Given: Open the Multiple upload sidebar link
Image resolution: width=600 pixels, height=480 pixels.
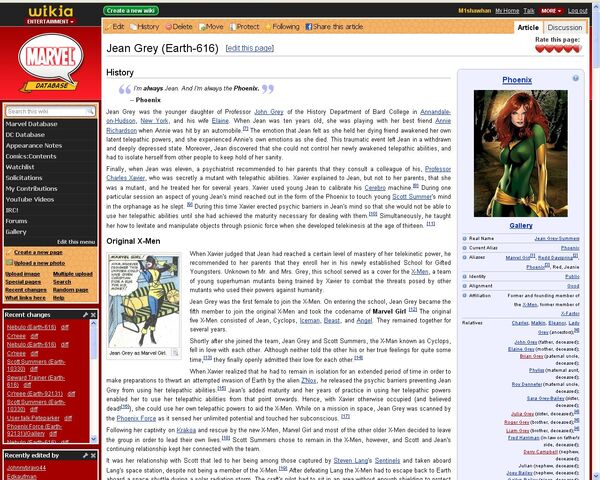Looking at the screenshot, I should click(x=73, y=274).
